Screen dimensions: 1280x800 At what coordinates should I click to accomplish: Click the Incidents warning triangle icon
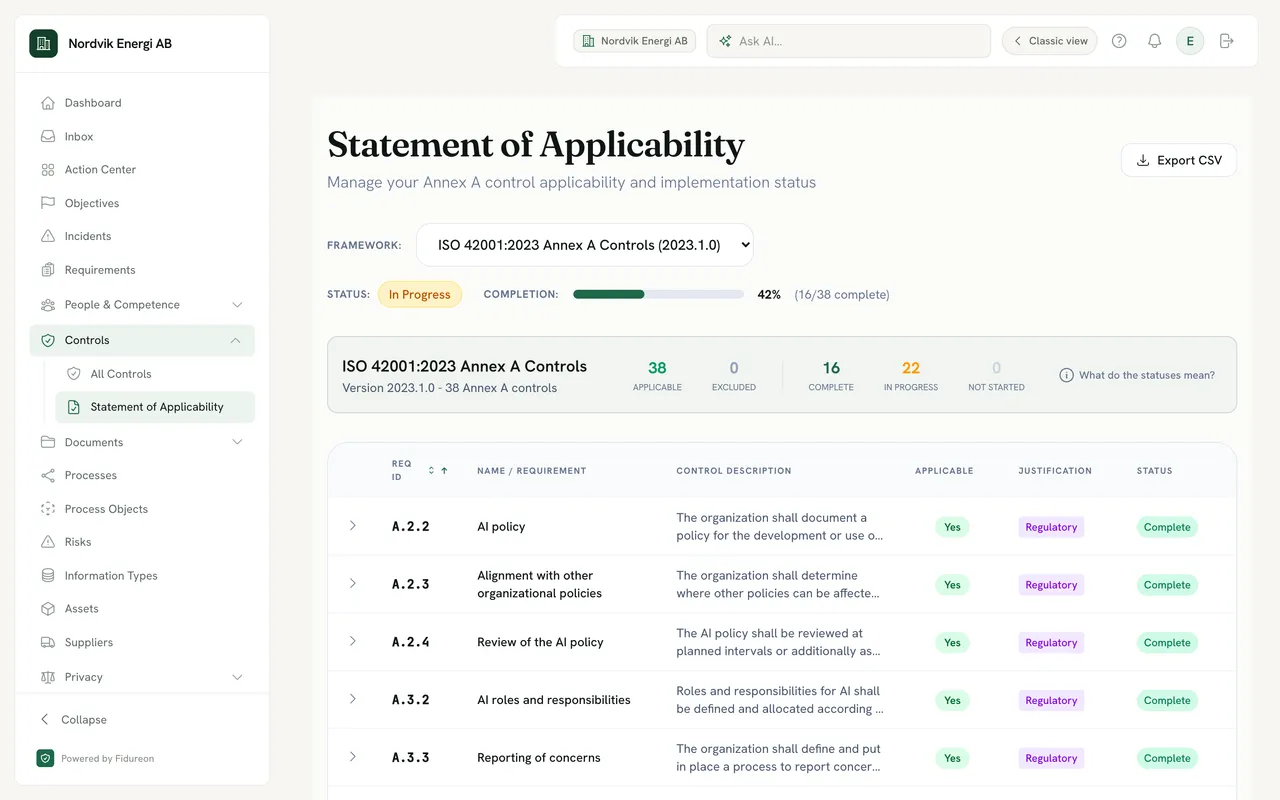coord(47,236)
